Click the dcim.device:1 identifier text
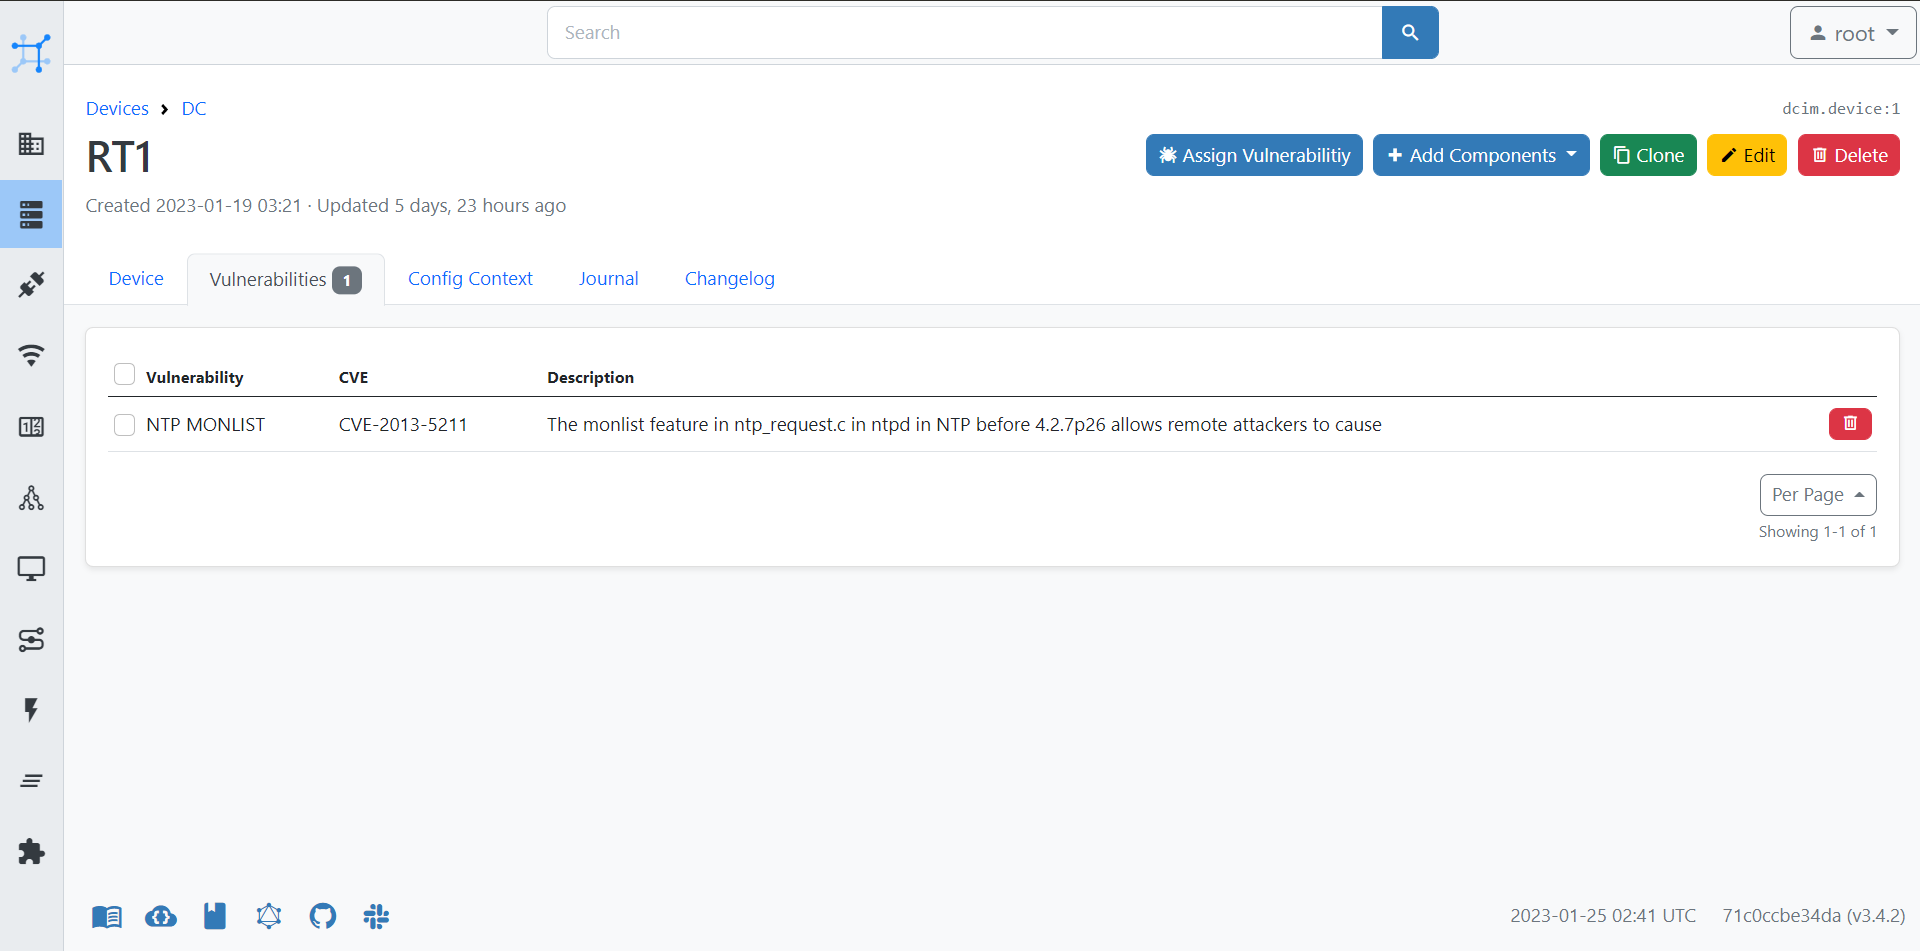This screenshot has height=951, width=1920. pos(1841,109)
